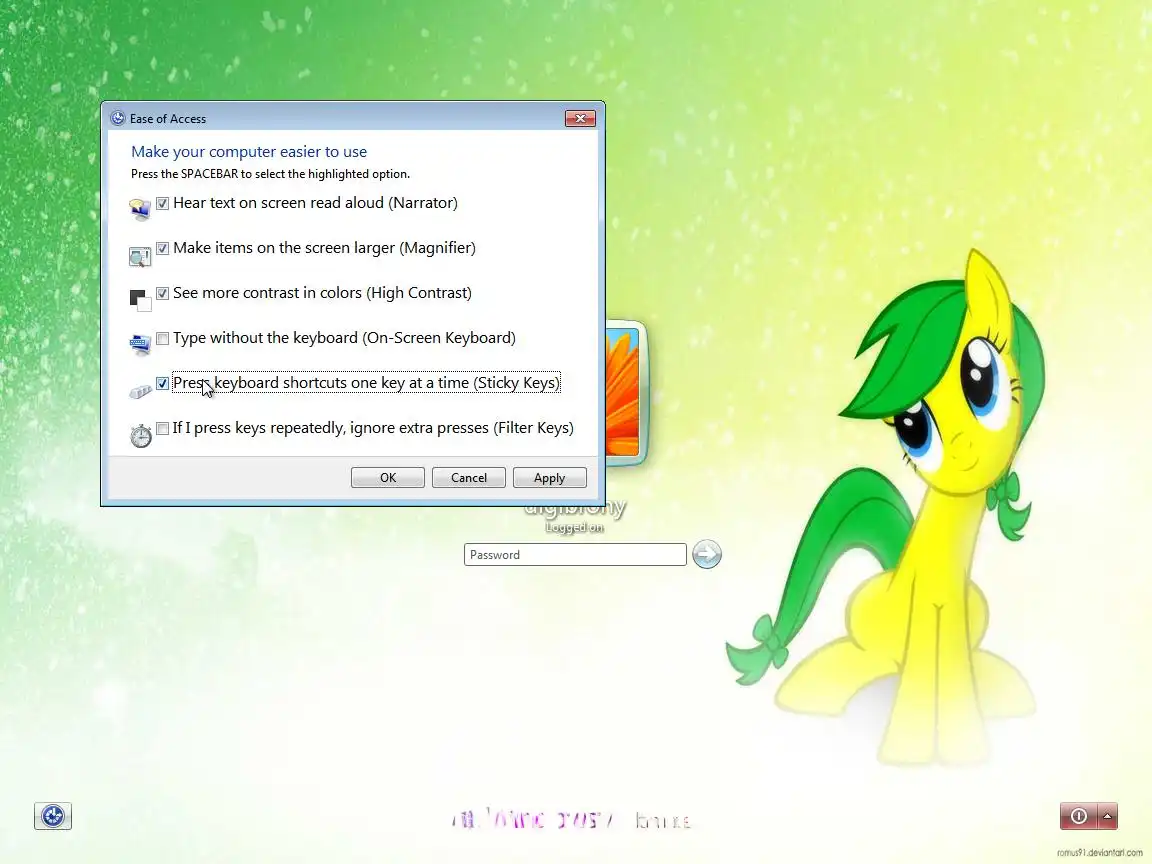Click 'If I press keys repeatedly' Filter Keys label

[373, 428]
